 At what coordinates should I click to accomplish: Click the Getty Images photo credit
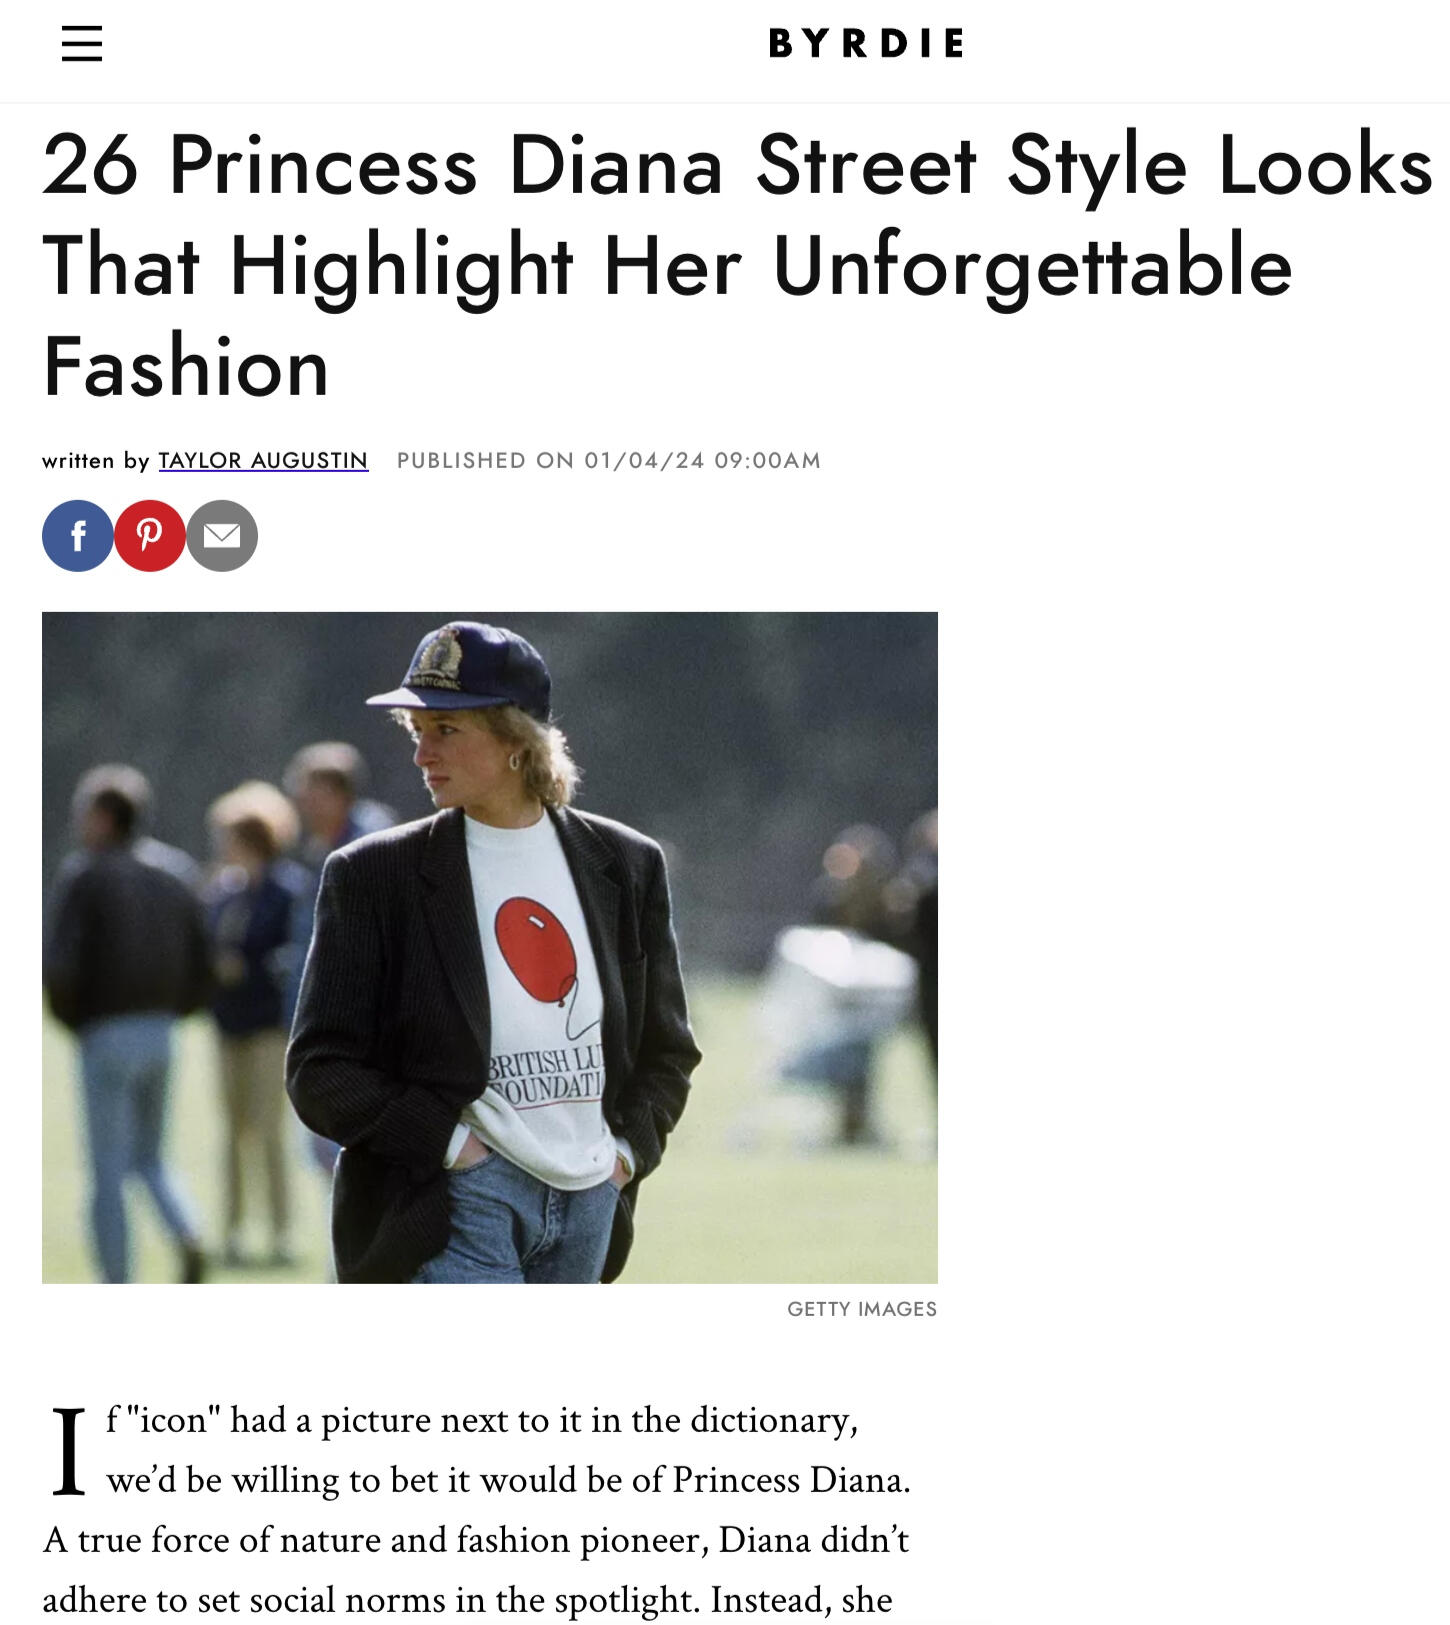coord(861,1309)
